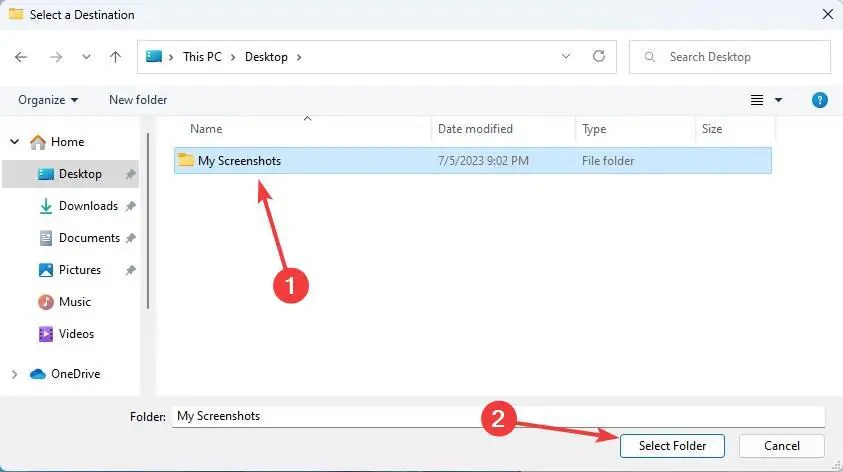Screen dimensions: 843x472
Task: Select 'This PC' in the breadcrumb
Action: coord(202,56)
